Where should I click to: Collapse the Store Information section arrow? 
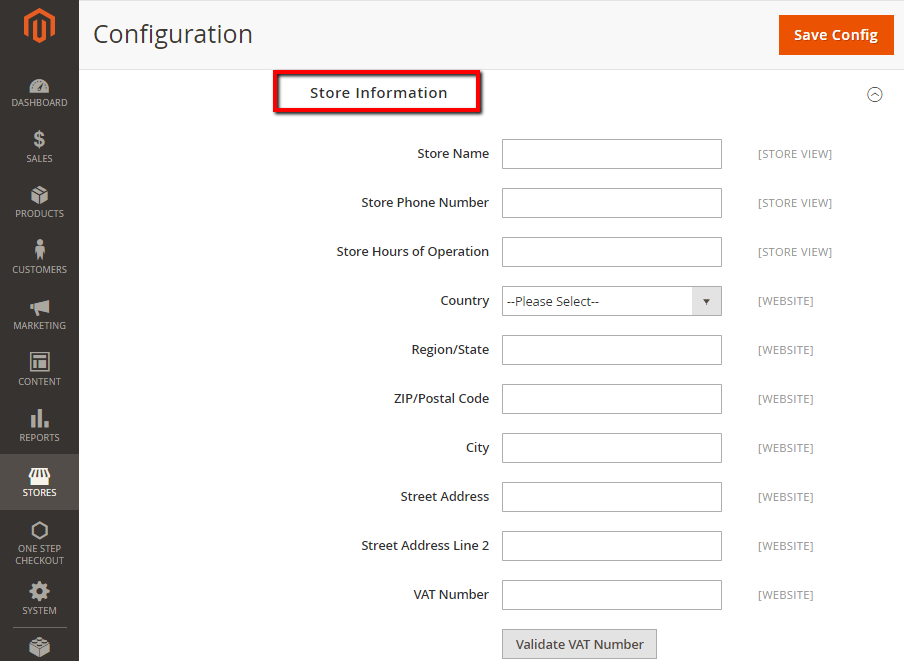[875, 94]
